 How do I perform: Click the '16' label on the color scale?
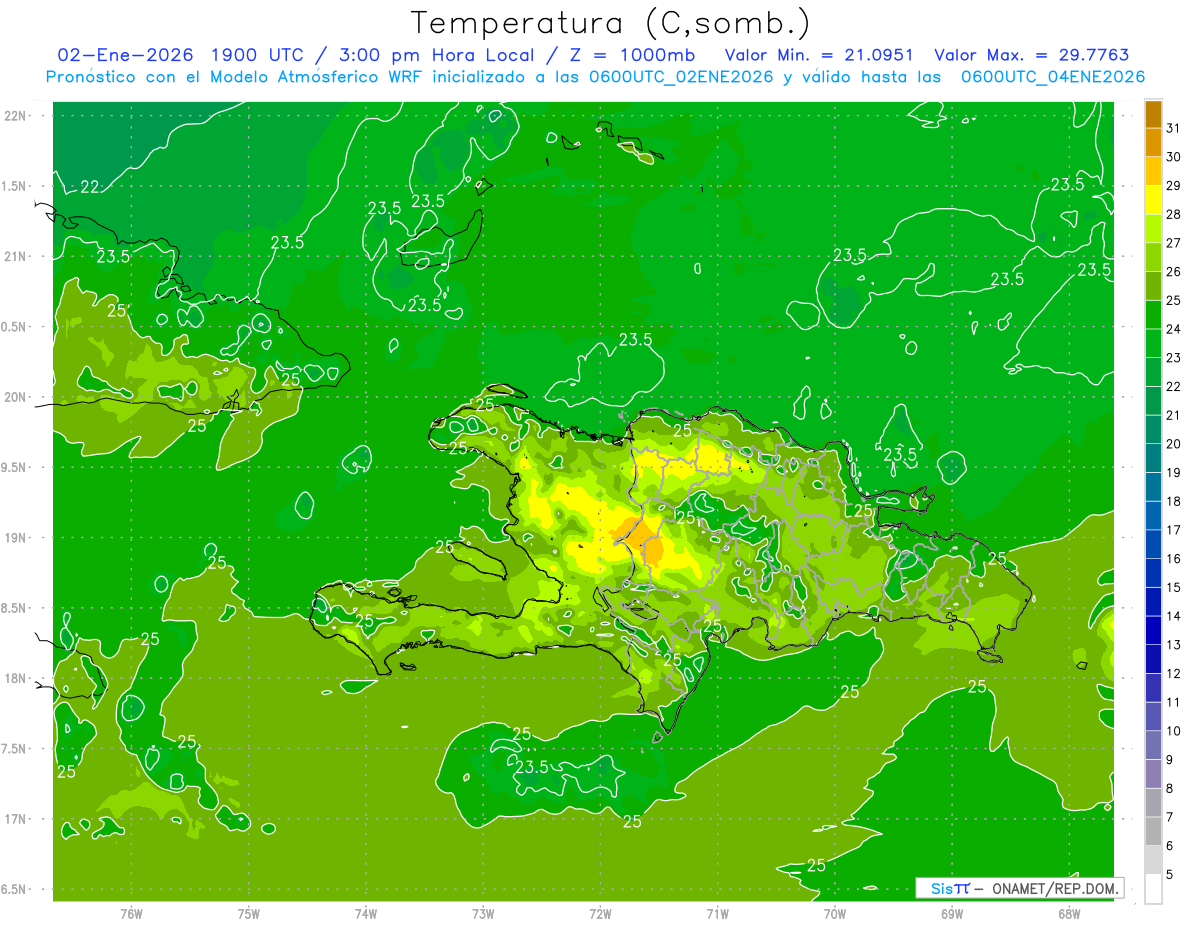(1173, 559)
